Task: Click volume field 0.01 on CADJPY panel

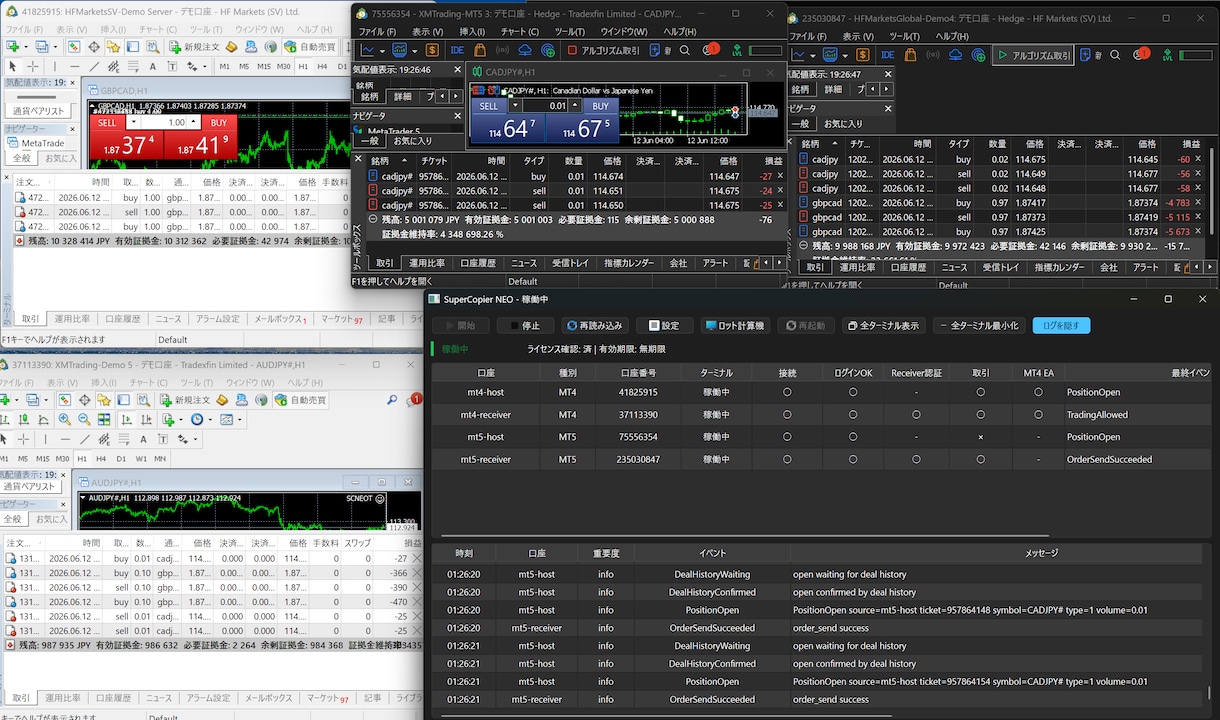Action: 545,105
